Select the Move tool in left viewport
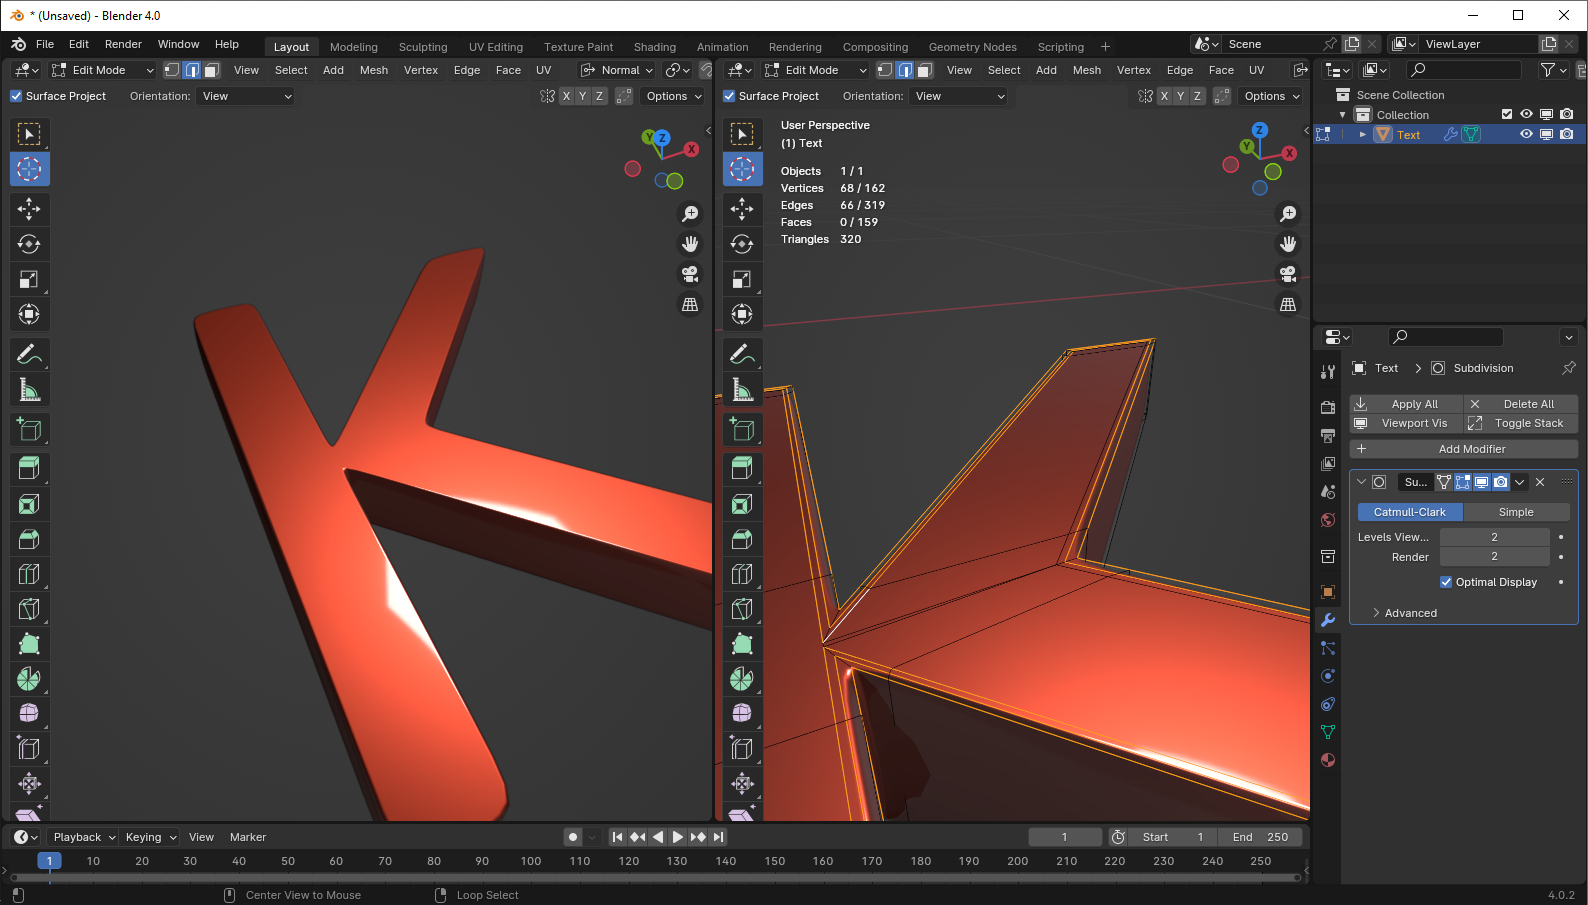The width and height of the screenshot is (1588, 905). pos(29,209)
